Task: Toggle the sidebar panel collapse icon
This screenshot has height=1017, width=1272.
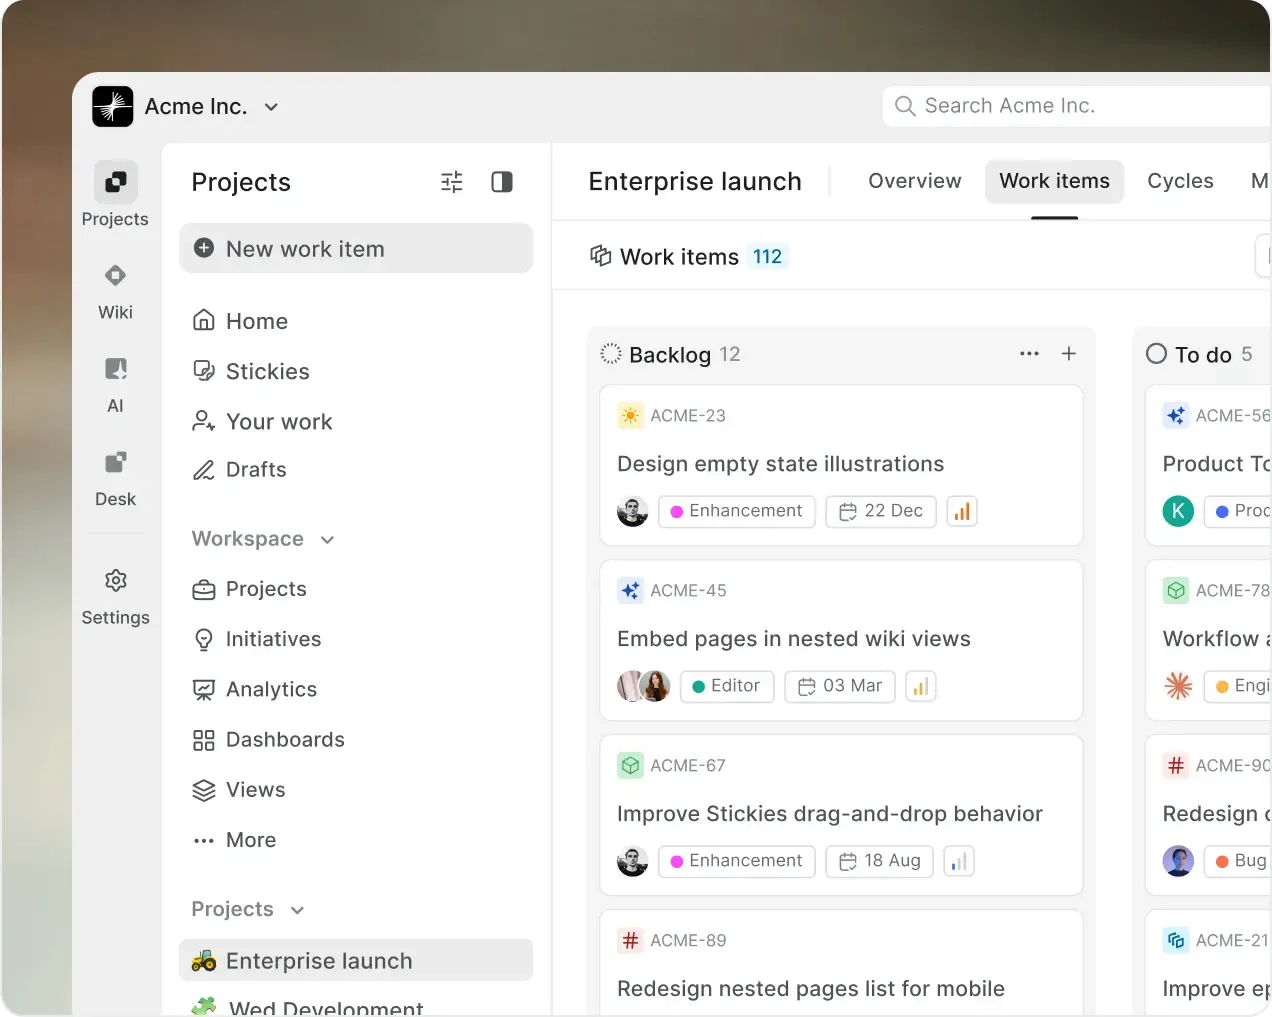Action: pyautogui.click(x=502, y=182)
